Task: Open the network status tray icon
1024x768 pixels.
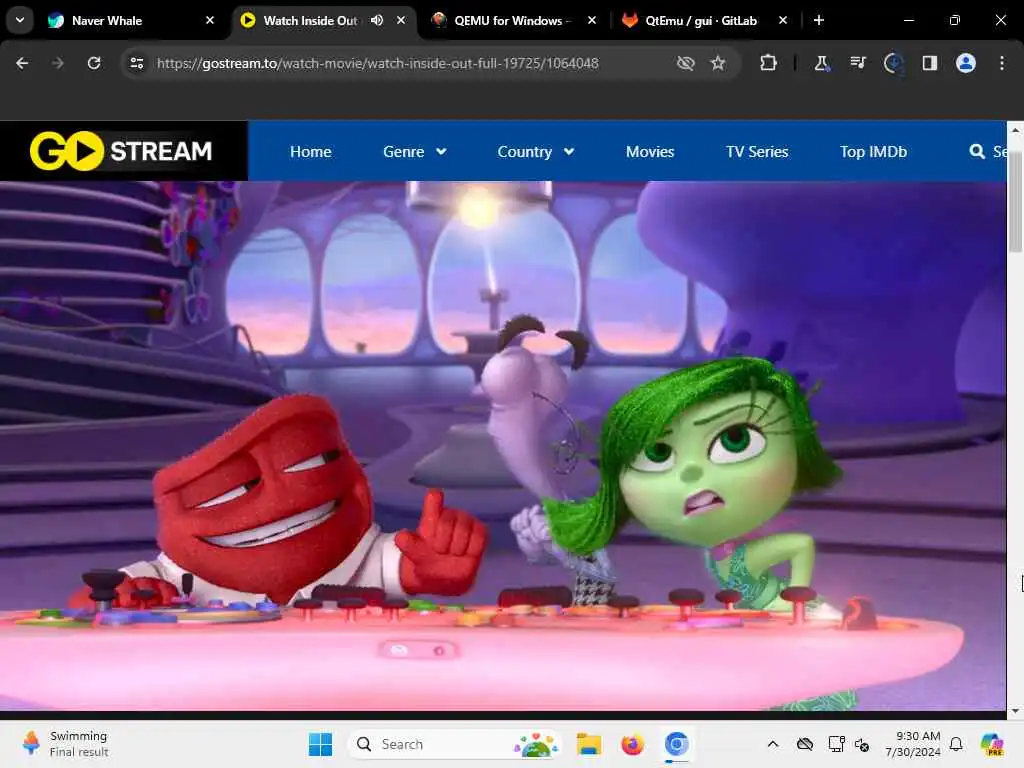Action: pyautogui.click(x=837, y=744)
